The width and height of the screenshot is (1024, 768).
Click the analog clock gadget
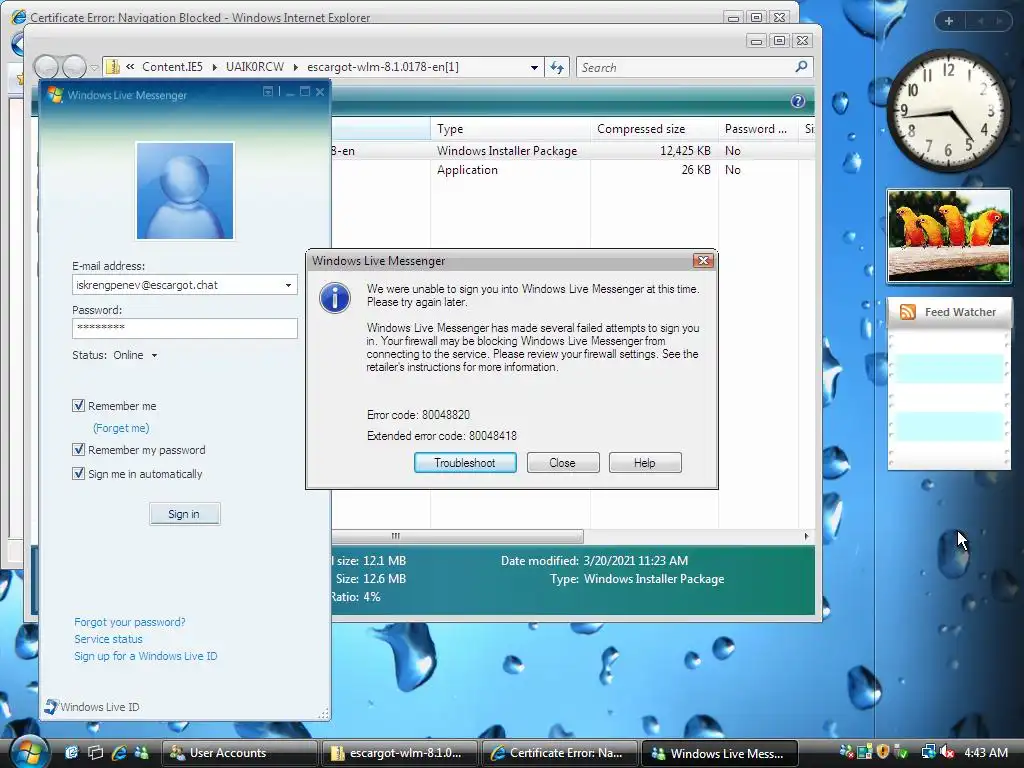(948, 111)
